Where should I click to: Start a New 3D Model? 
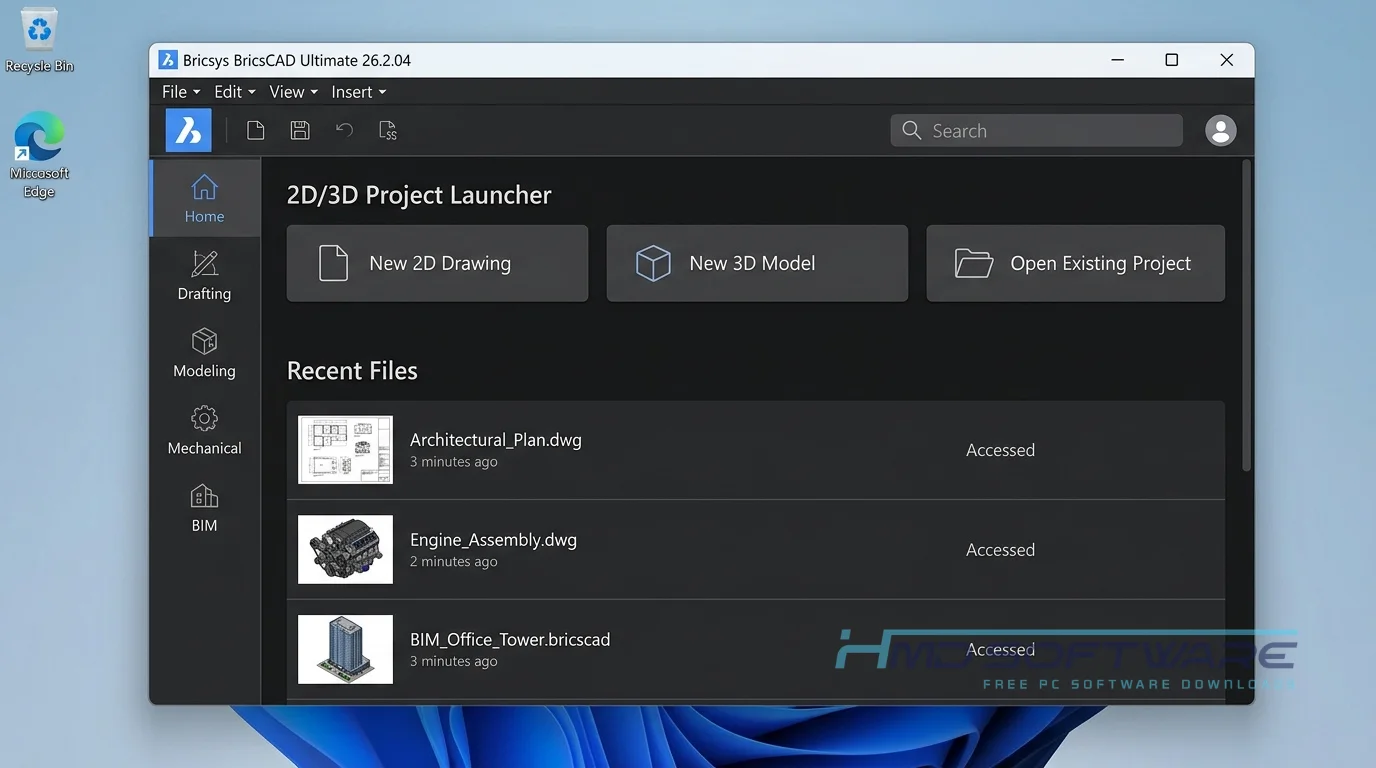[757, 263]
